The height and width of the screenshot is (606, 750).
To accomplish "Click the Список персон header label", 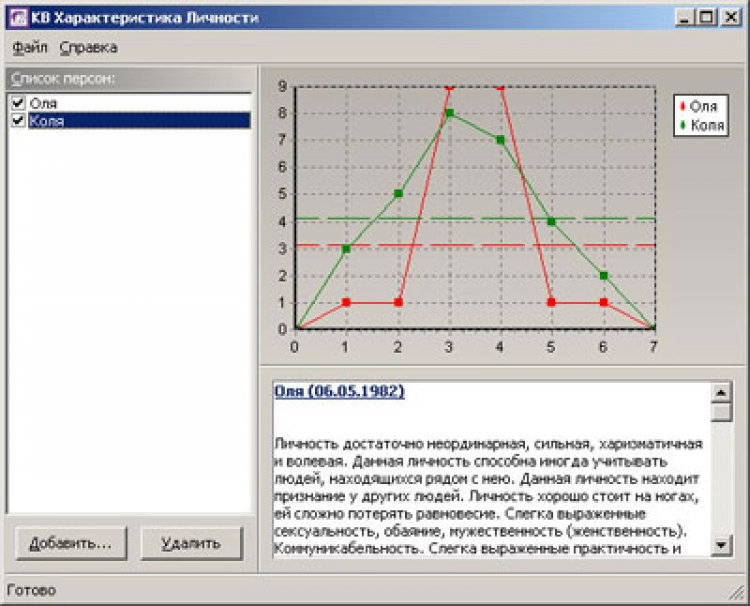I will [x=63, y=78].
